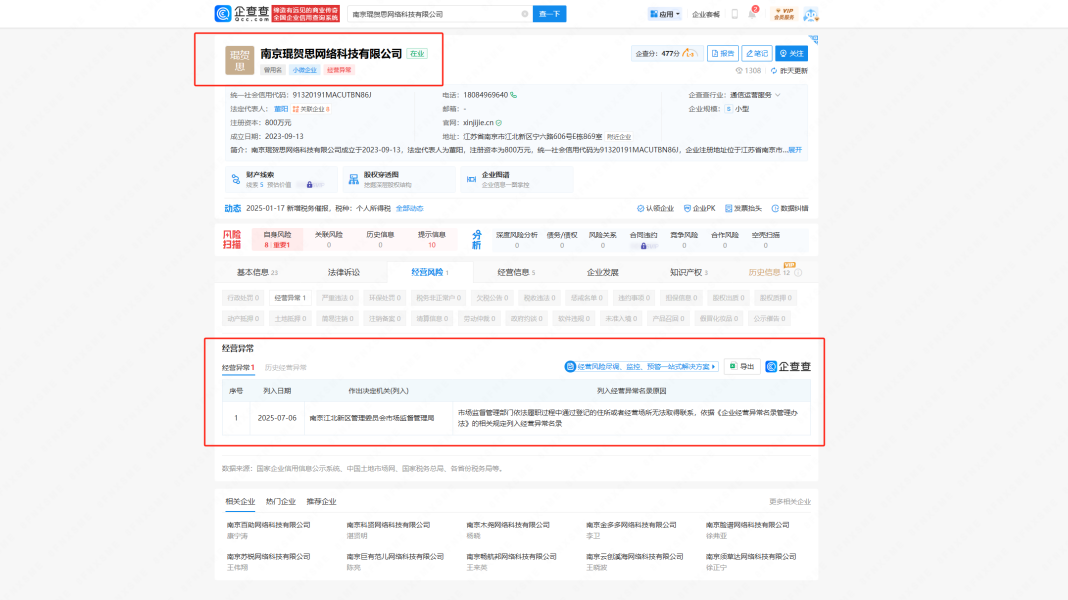Open the 企业图谱 card
Screen dimensions: 1068x600
516,179
